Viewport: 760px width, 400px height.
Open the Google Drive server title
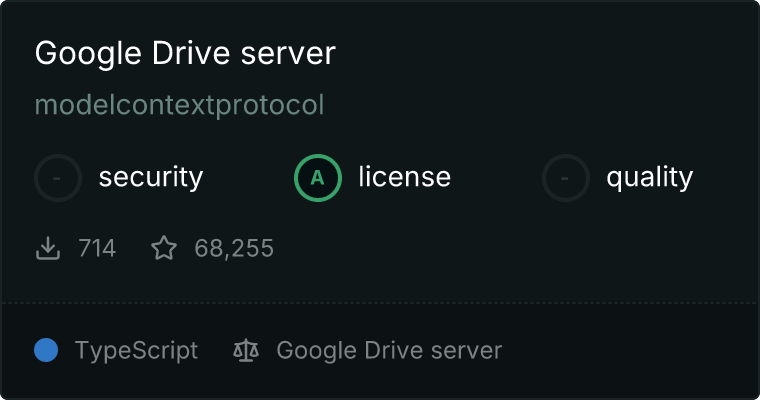pos(185,53)
